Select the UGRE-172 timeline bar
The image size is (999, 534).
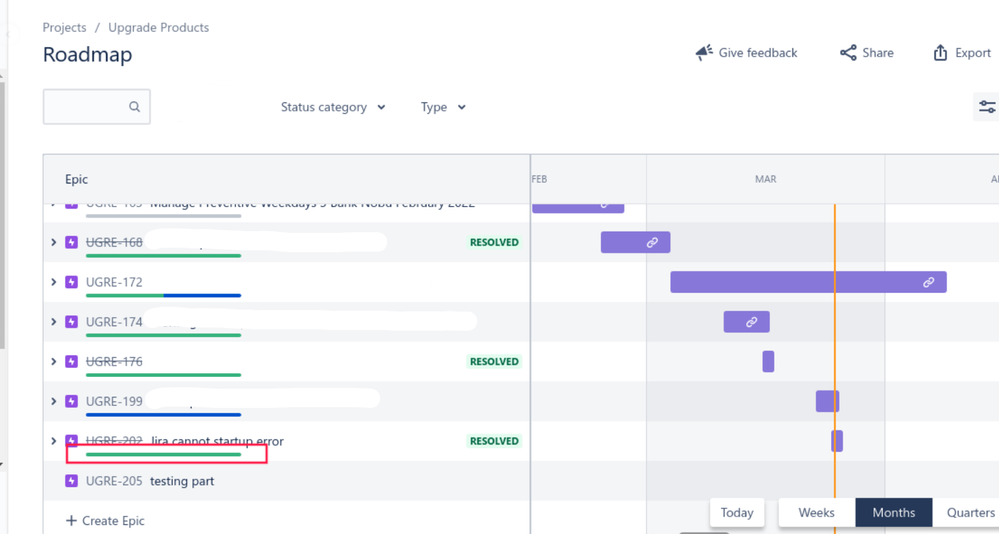click(x=809, y=282)
